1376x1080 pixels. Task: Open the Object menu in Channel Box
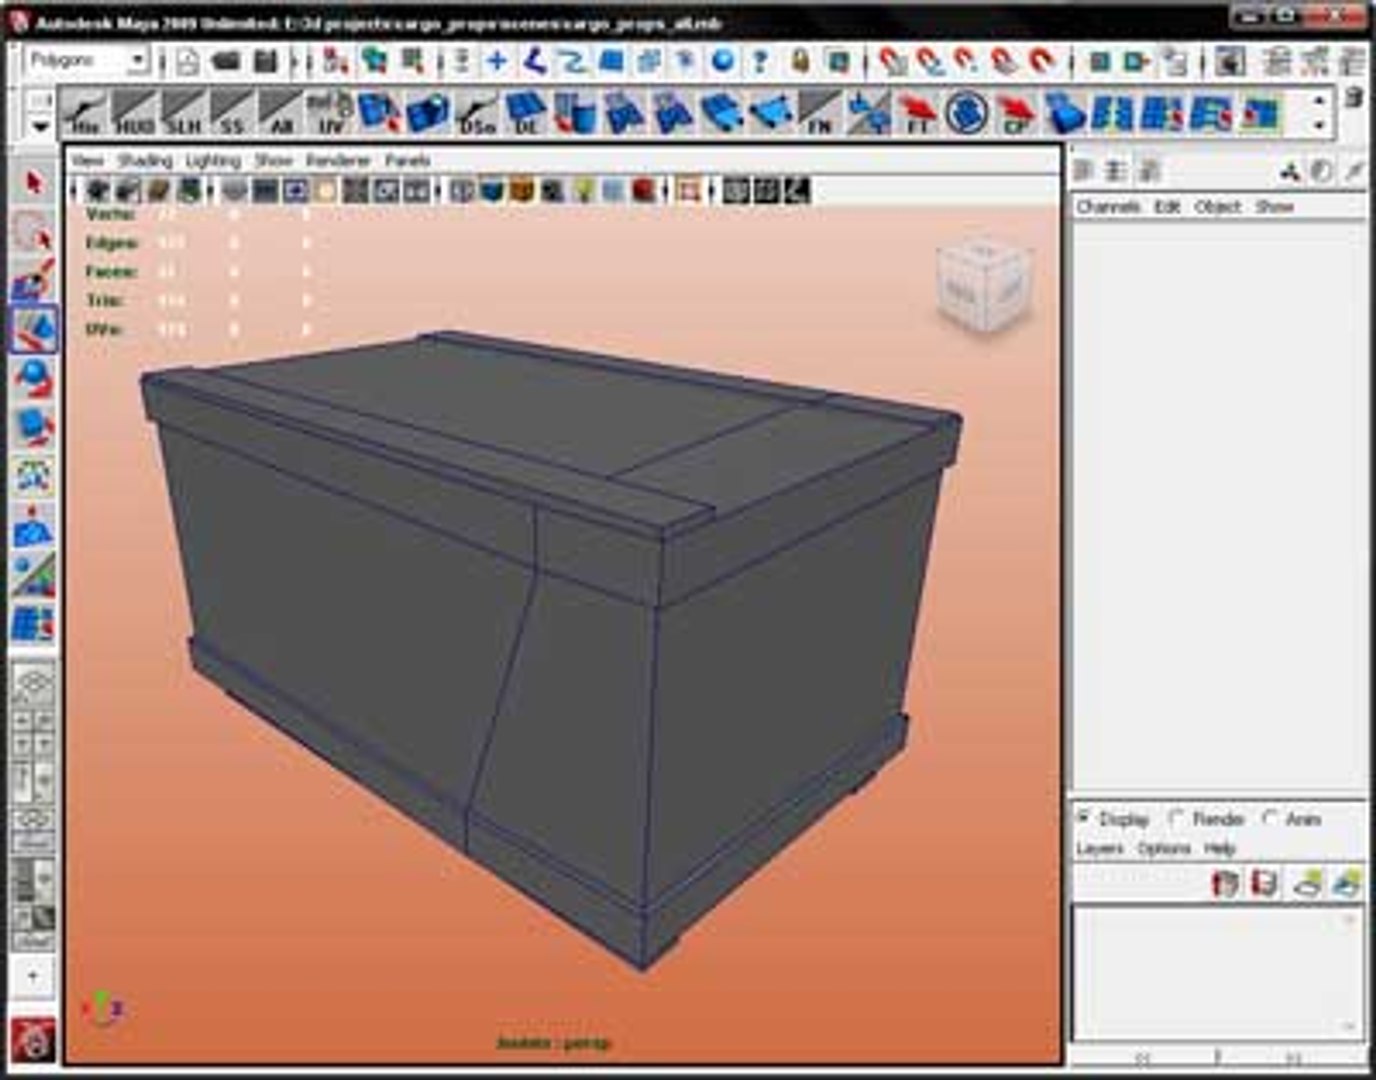click(1218, 207)
